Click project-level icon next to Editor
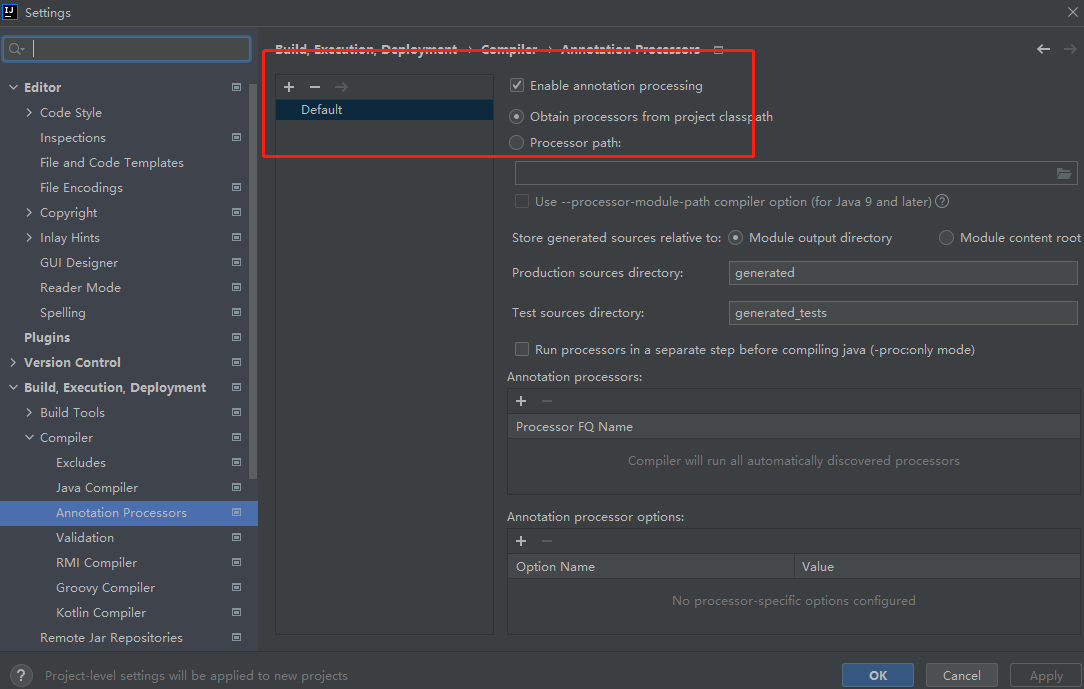The image size is (1084, 689). 236,87
